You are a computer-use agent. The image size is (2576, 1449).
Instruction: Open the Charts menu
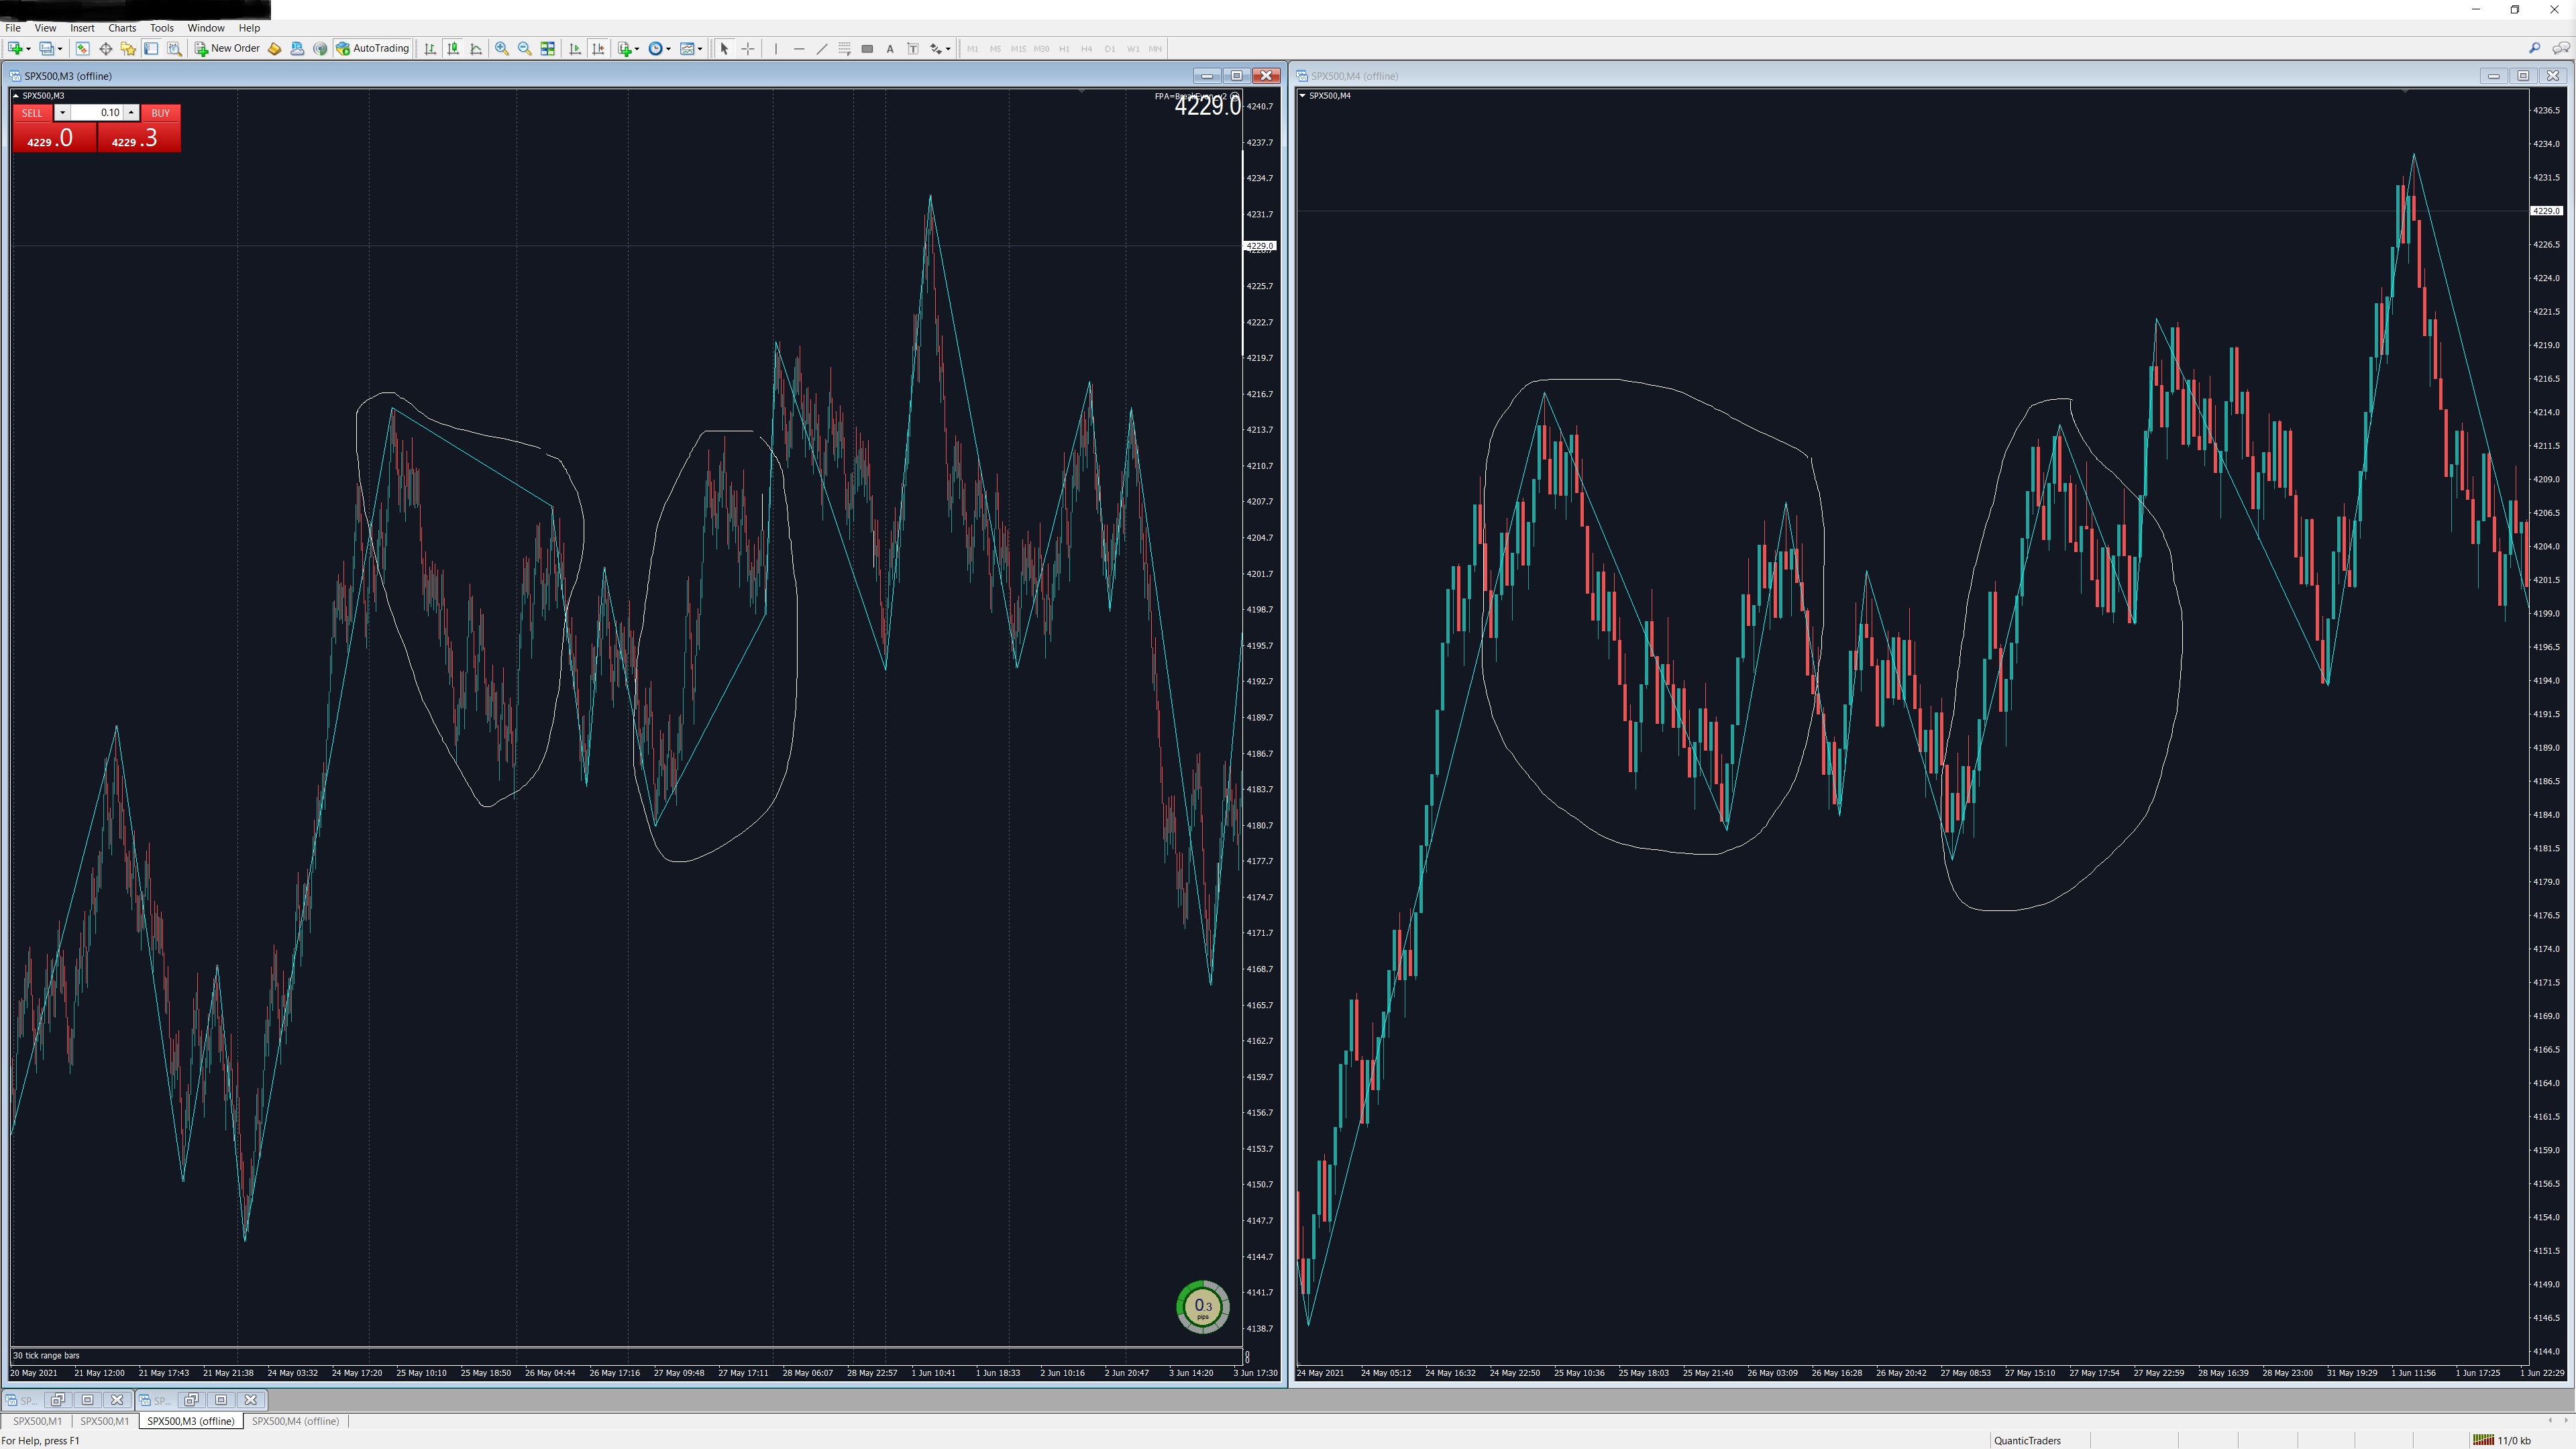[121, 28]
